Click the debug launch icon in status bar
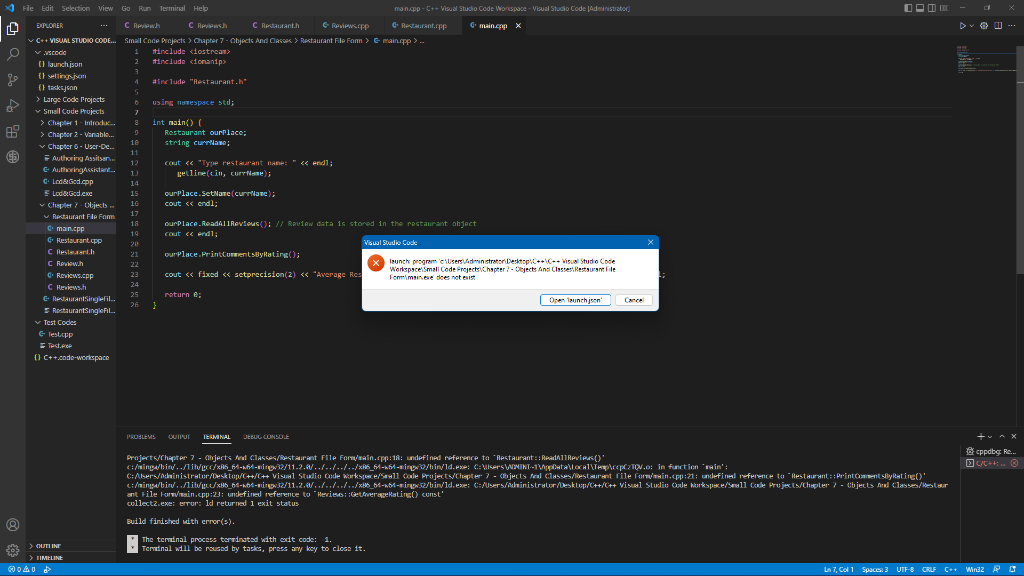 point(47,569)
